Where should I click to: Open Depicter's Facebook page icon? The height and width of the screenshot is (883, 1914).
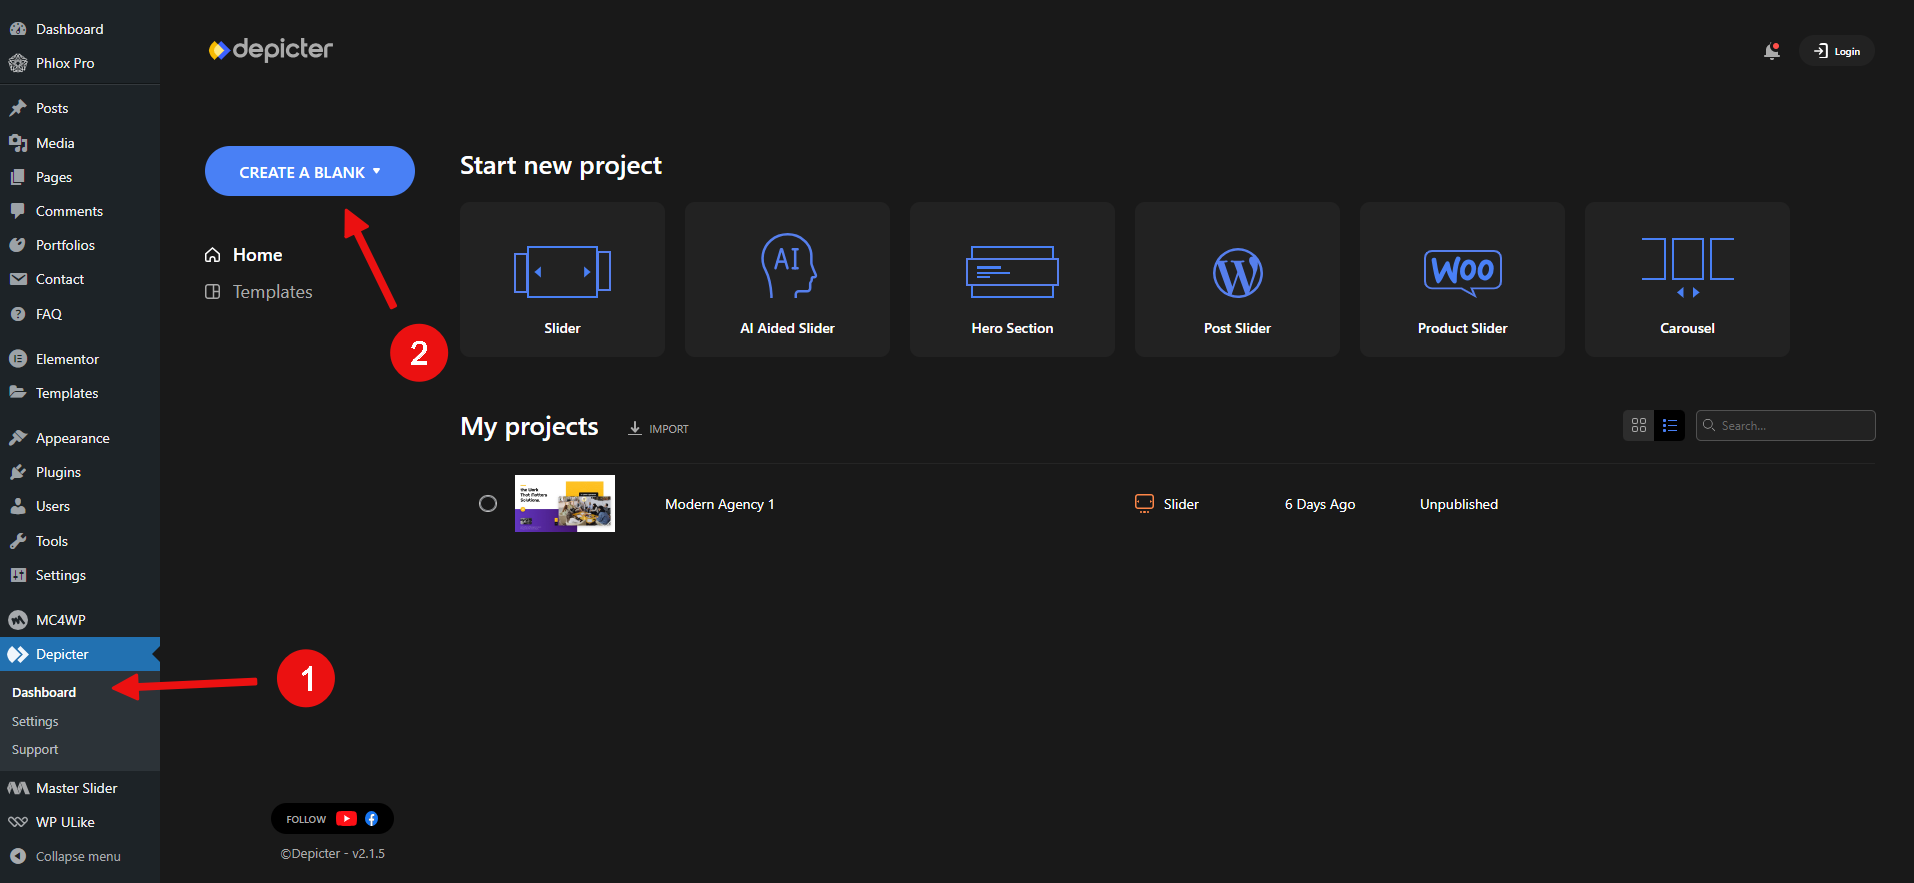371,818
